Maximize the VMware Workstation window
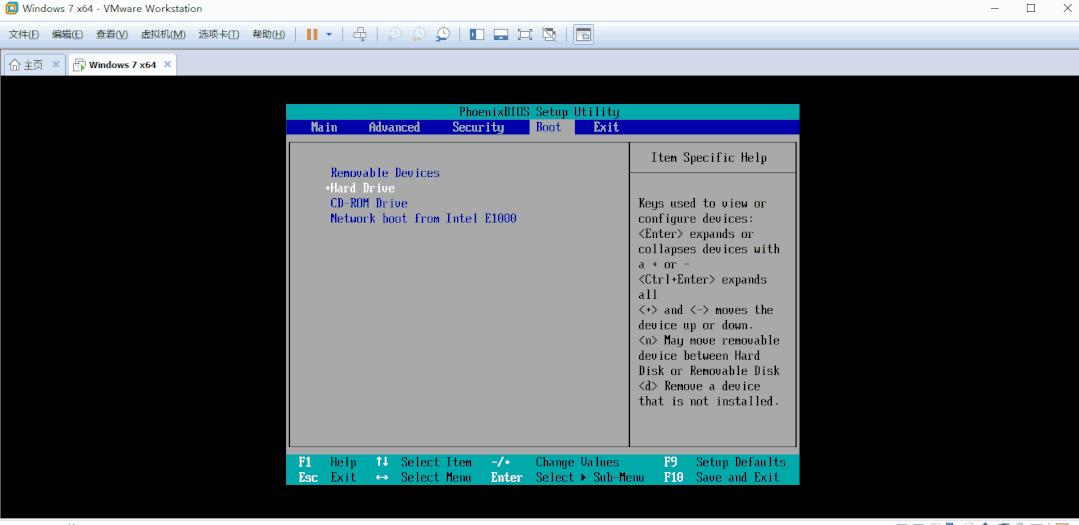The image size is (1079, 525). pyautogui.click(x=1031, y=8)
